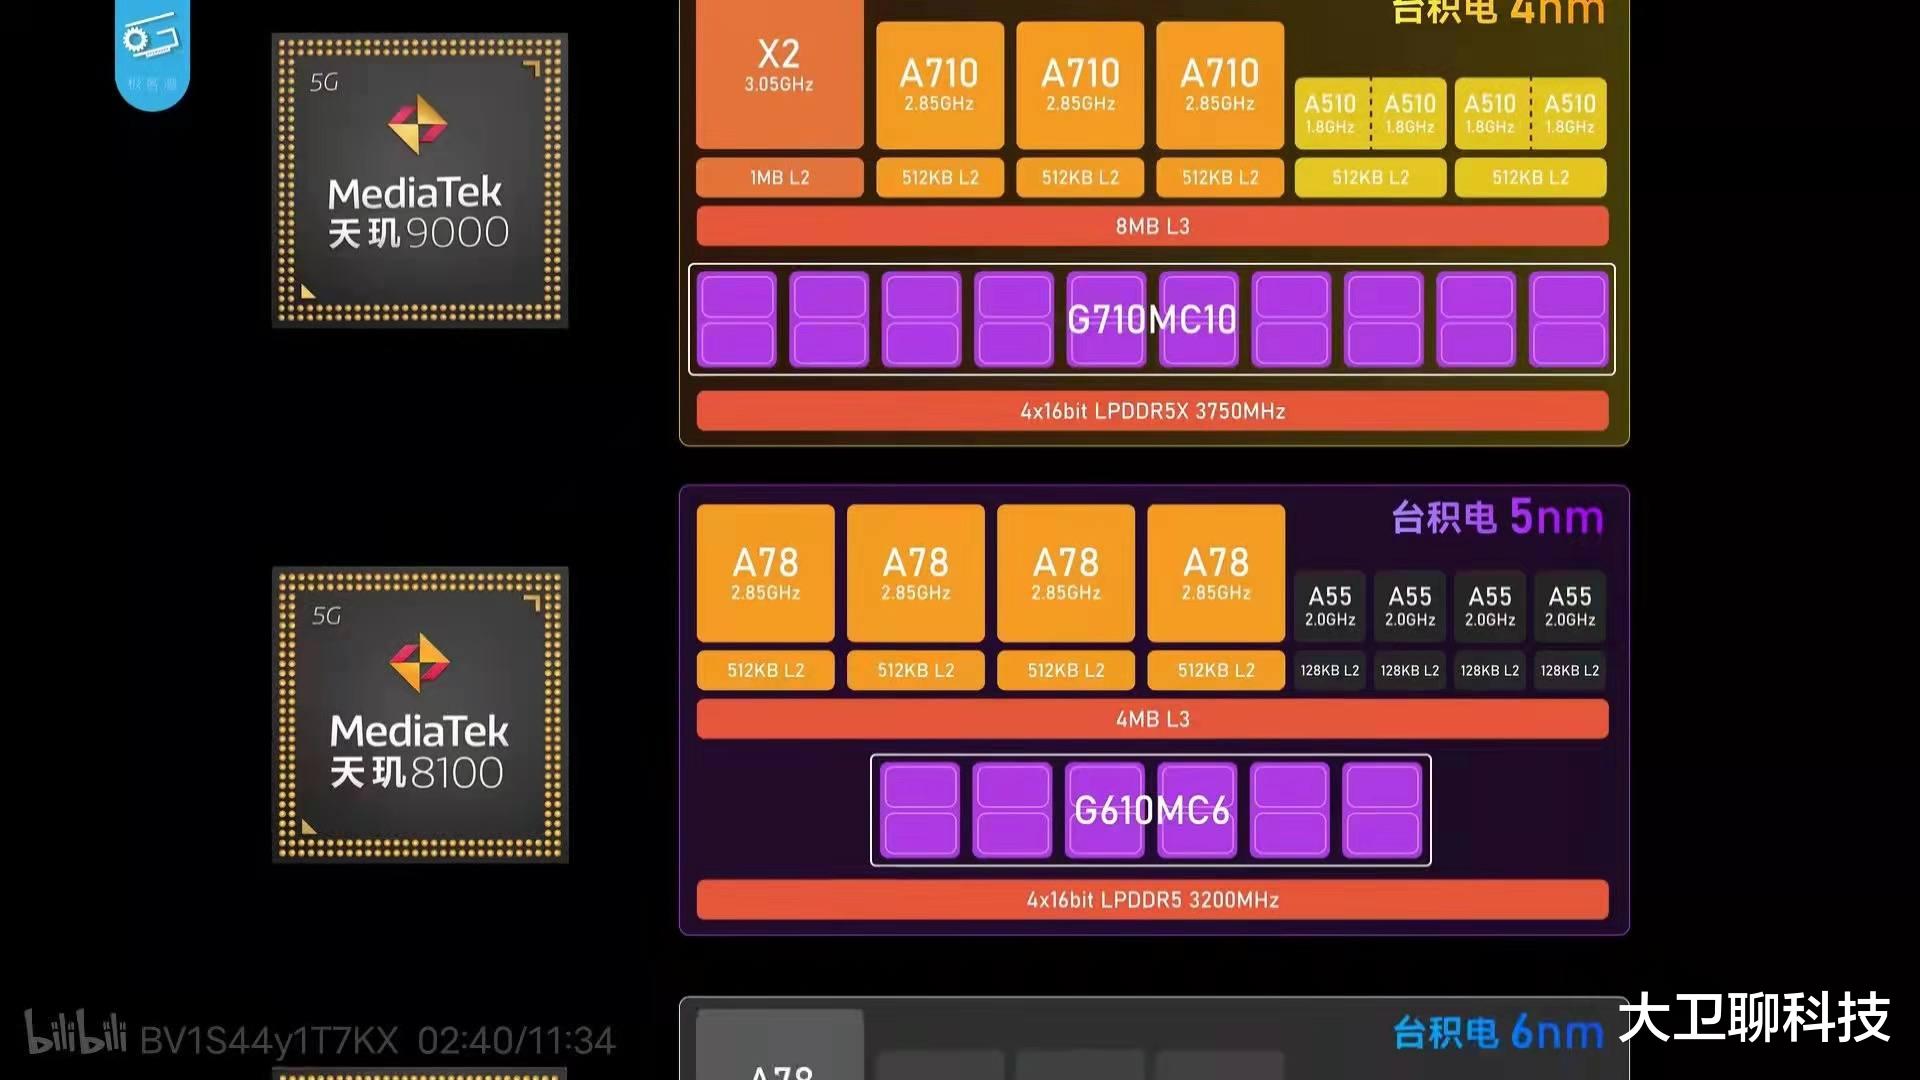Click the 1MB L2 cache block
Image resolution: width=1920 pixels, height=1080 pixels.
tap(779, 178)
